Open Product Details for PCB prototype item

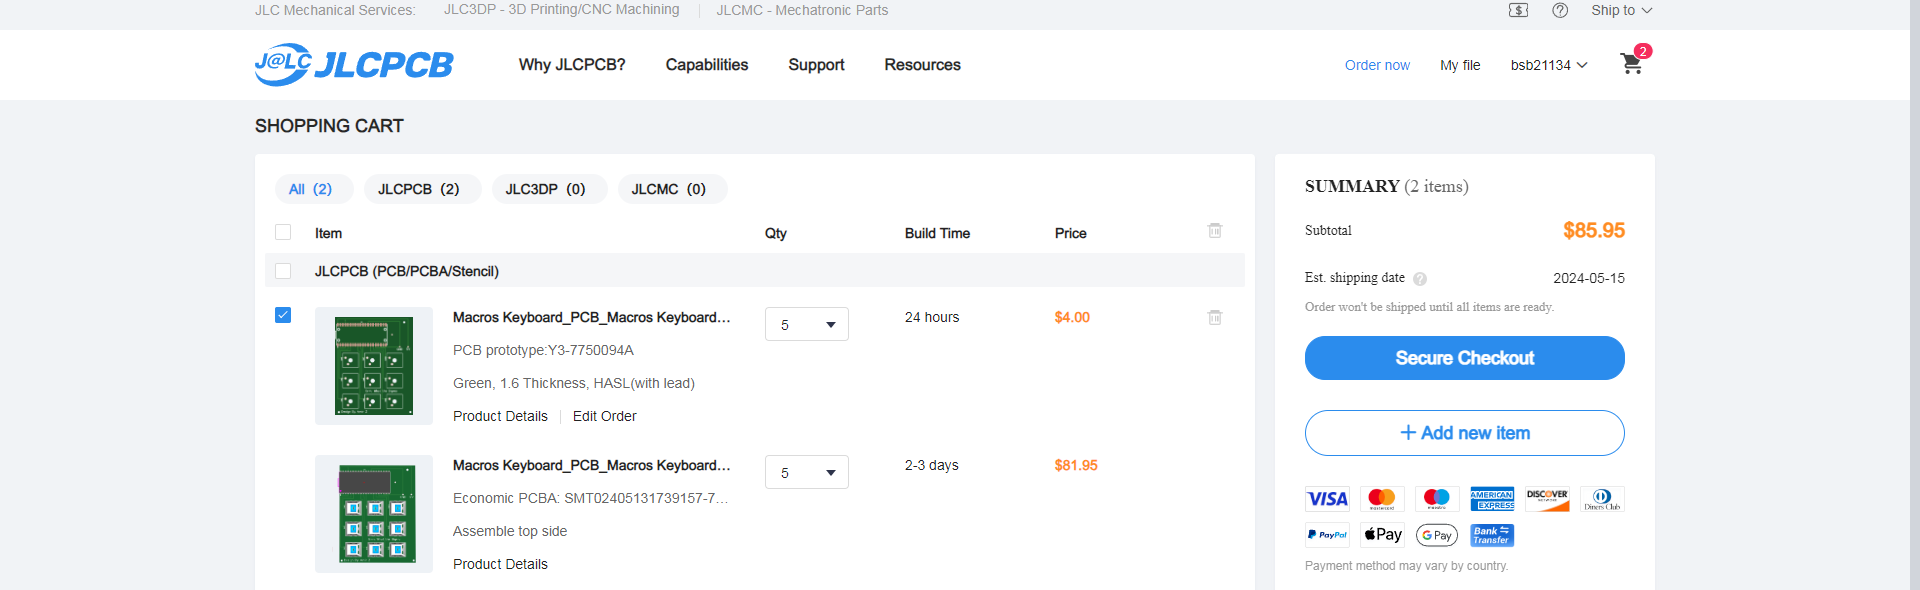pyautogui.click(x=500, y=416)
